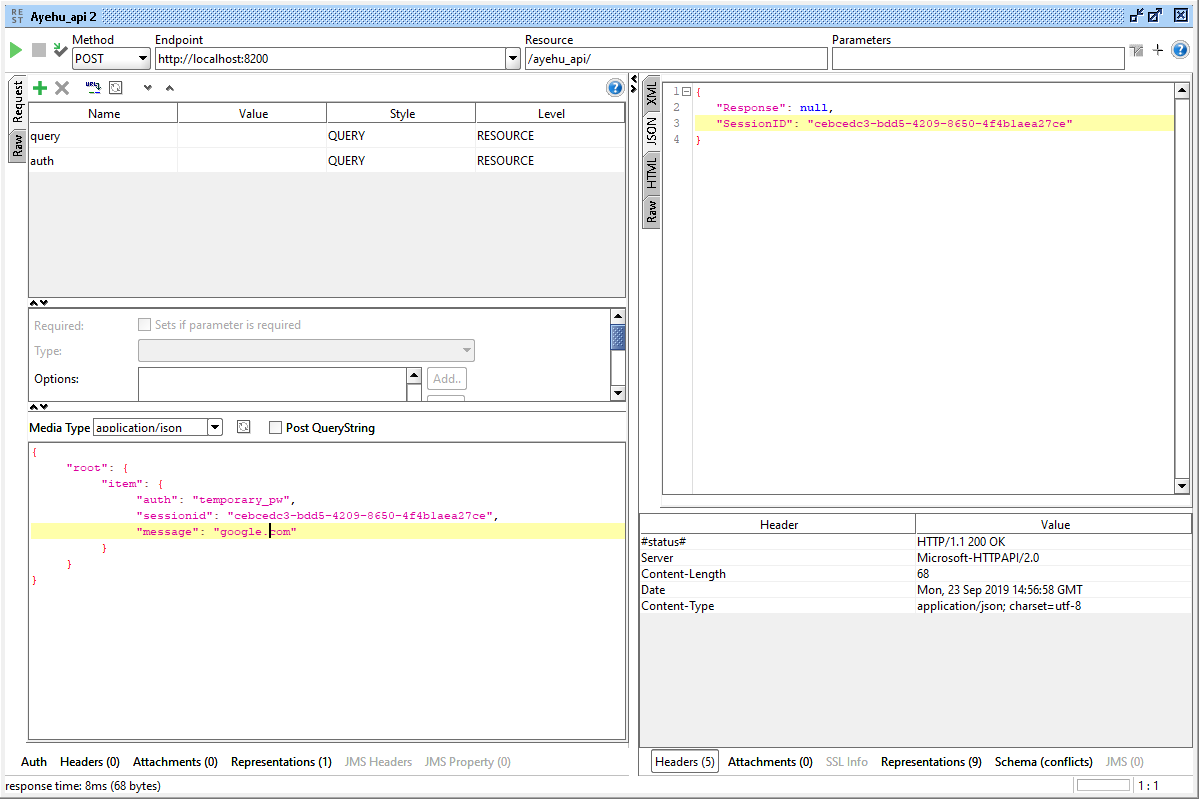Open the Media Type combo box
1202x799 pixels.
tap(214, 428)
